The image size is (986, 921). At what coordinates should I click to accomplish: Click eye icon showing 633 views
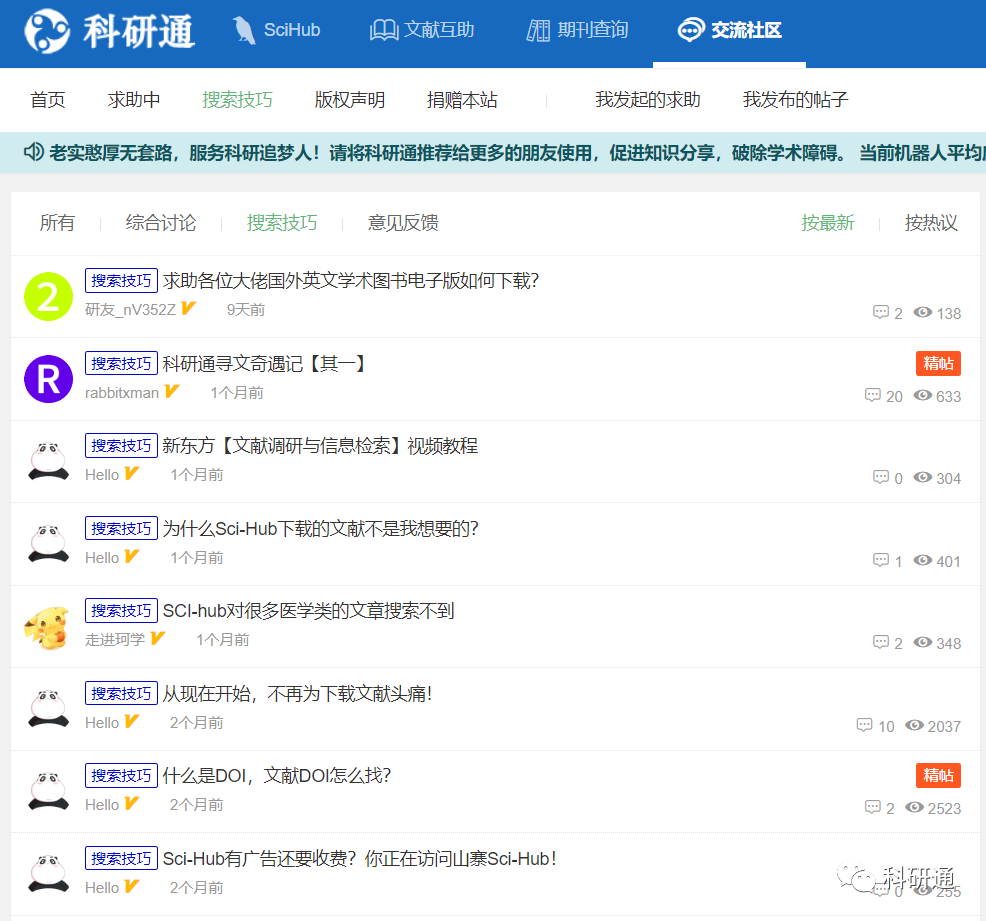coord(922,395)
